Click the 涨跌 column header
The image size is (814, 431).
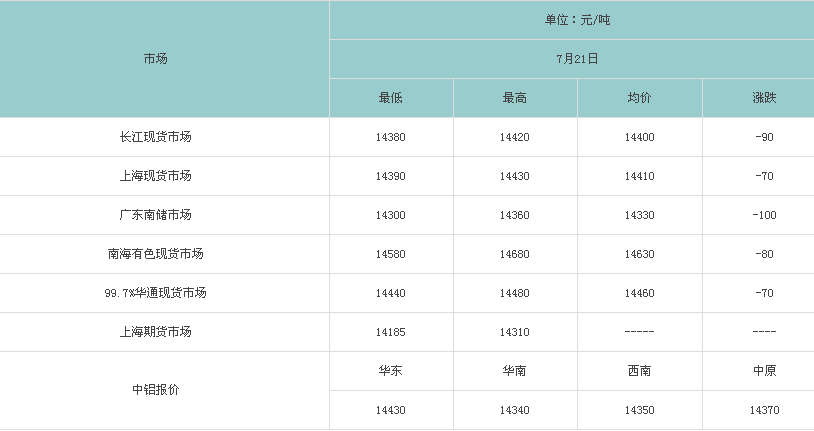tap(764, 98)
